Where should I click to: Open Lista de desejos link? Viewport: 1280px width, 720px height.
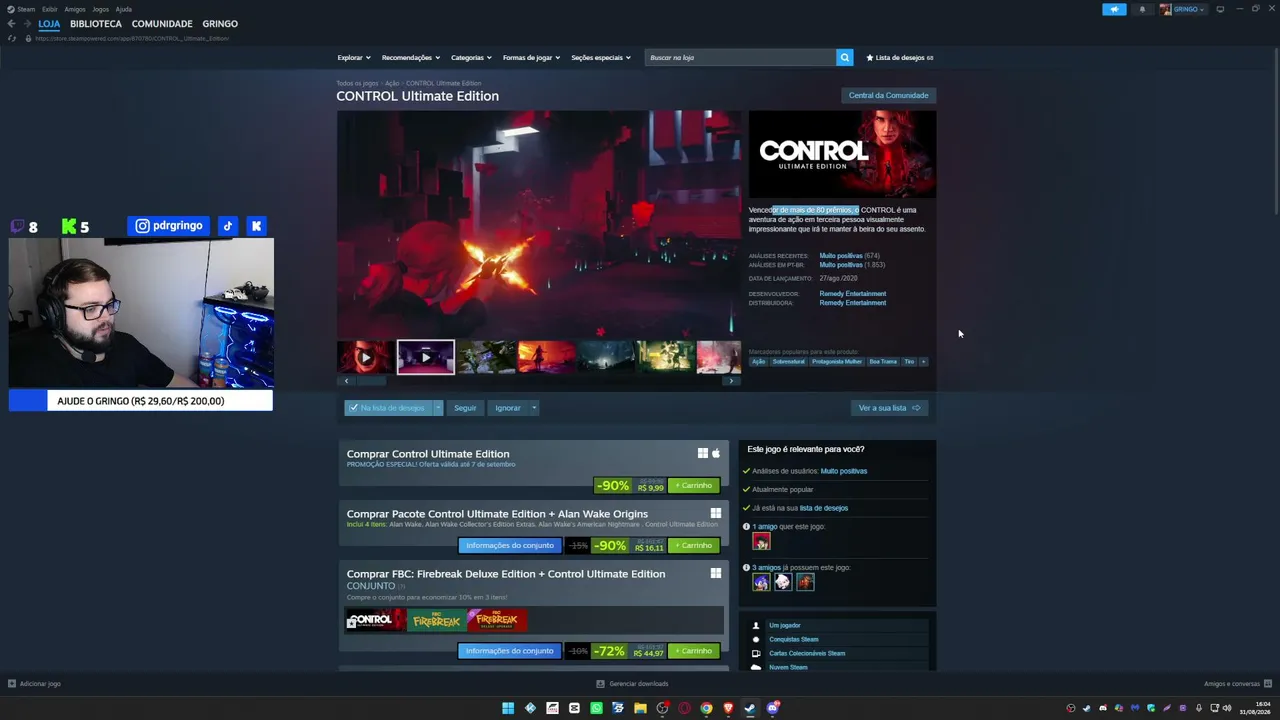point(900,58)
